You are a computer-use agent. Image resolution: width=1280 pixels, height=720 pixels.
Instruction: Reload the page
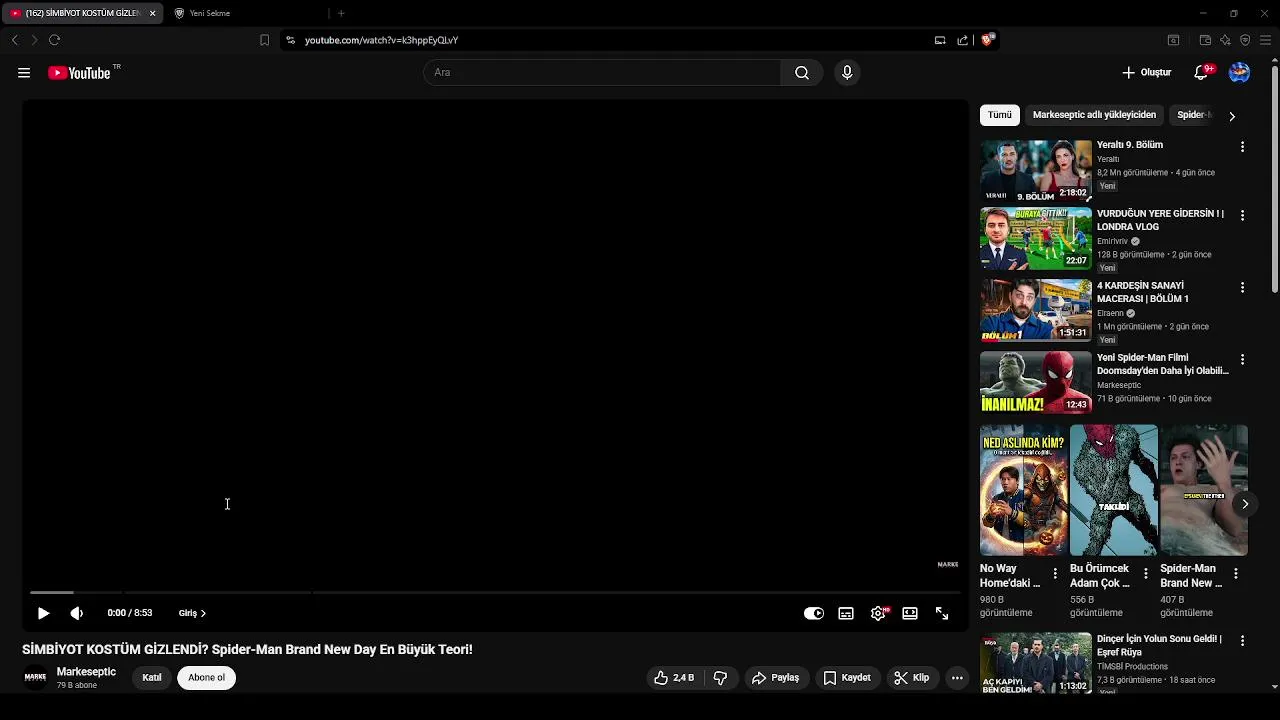click(54, 40)
